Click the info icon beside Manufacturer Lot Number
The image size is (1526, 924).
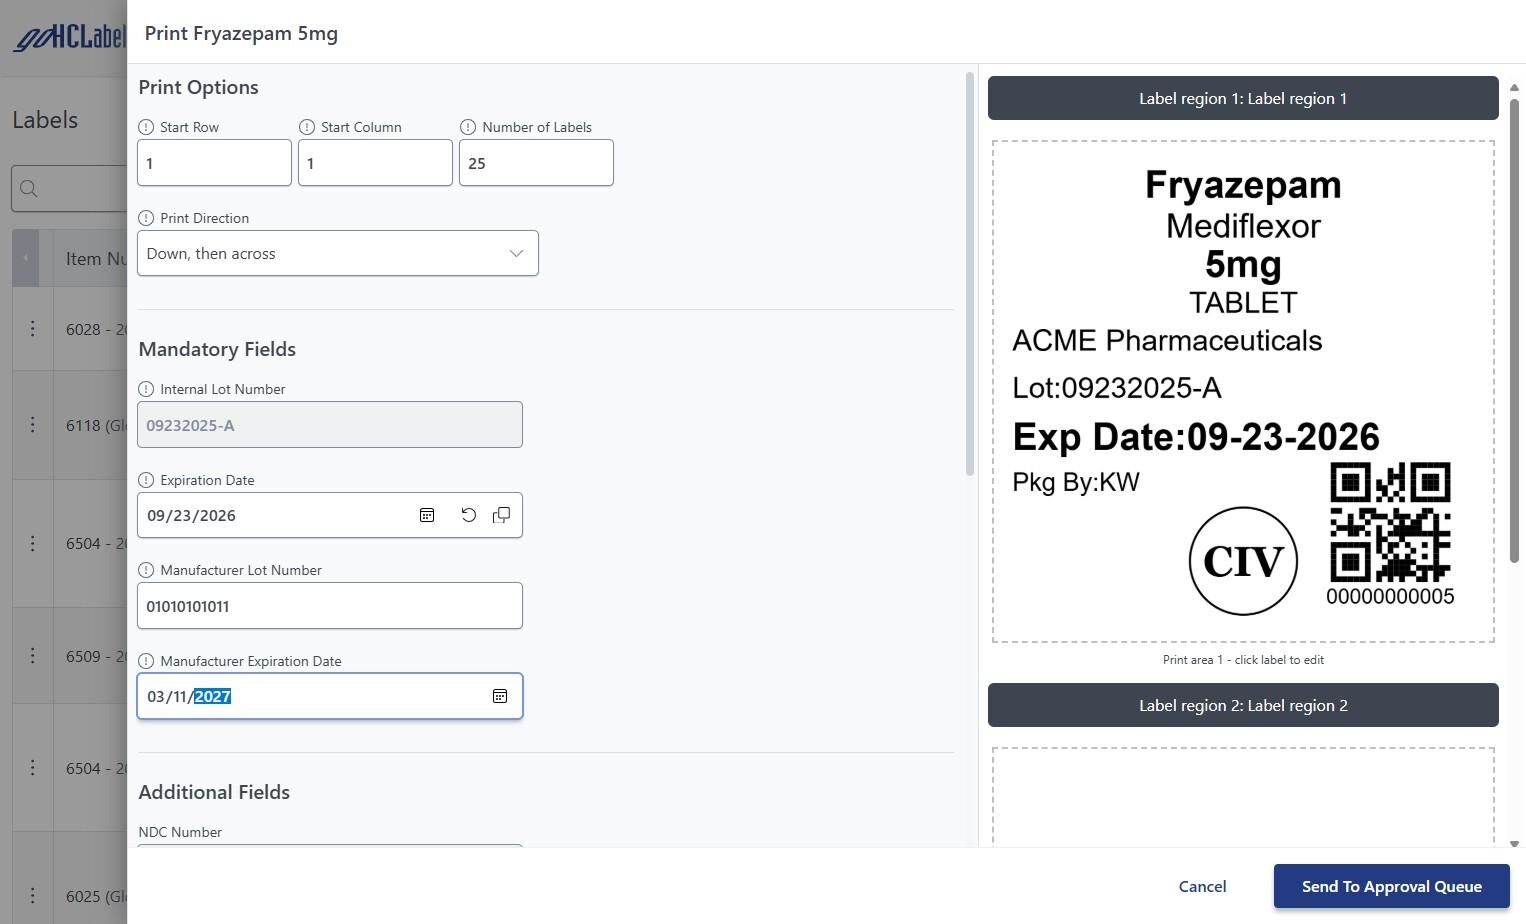146,570
